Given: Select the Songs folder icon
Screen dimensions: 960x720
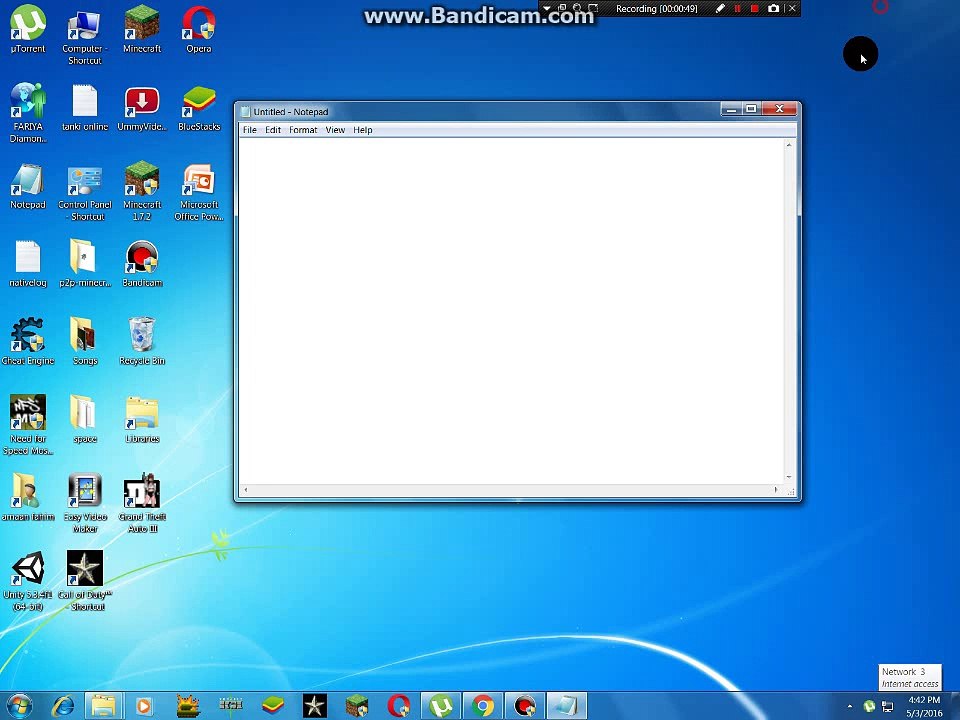Looking at the screenshot, I should point(84,342).
